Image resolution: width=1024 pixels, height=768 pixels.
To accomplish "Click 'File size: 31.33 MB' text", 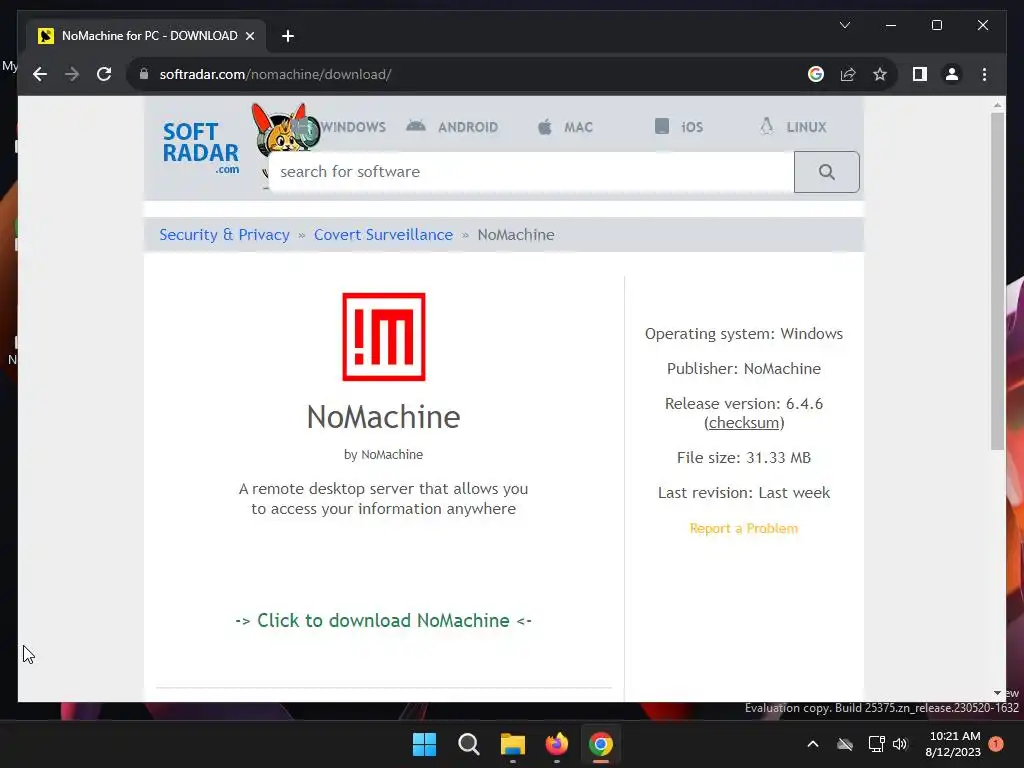I will 744,458.
